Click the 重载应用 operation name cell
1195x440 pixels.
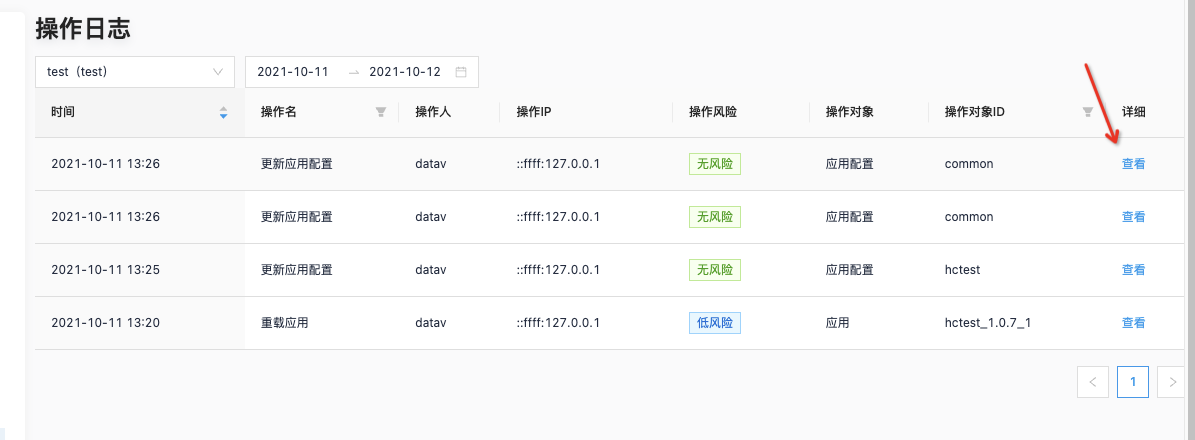click(284, 323)
